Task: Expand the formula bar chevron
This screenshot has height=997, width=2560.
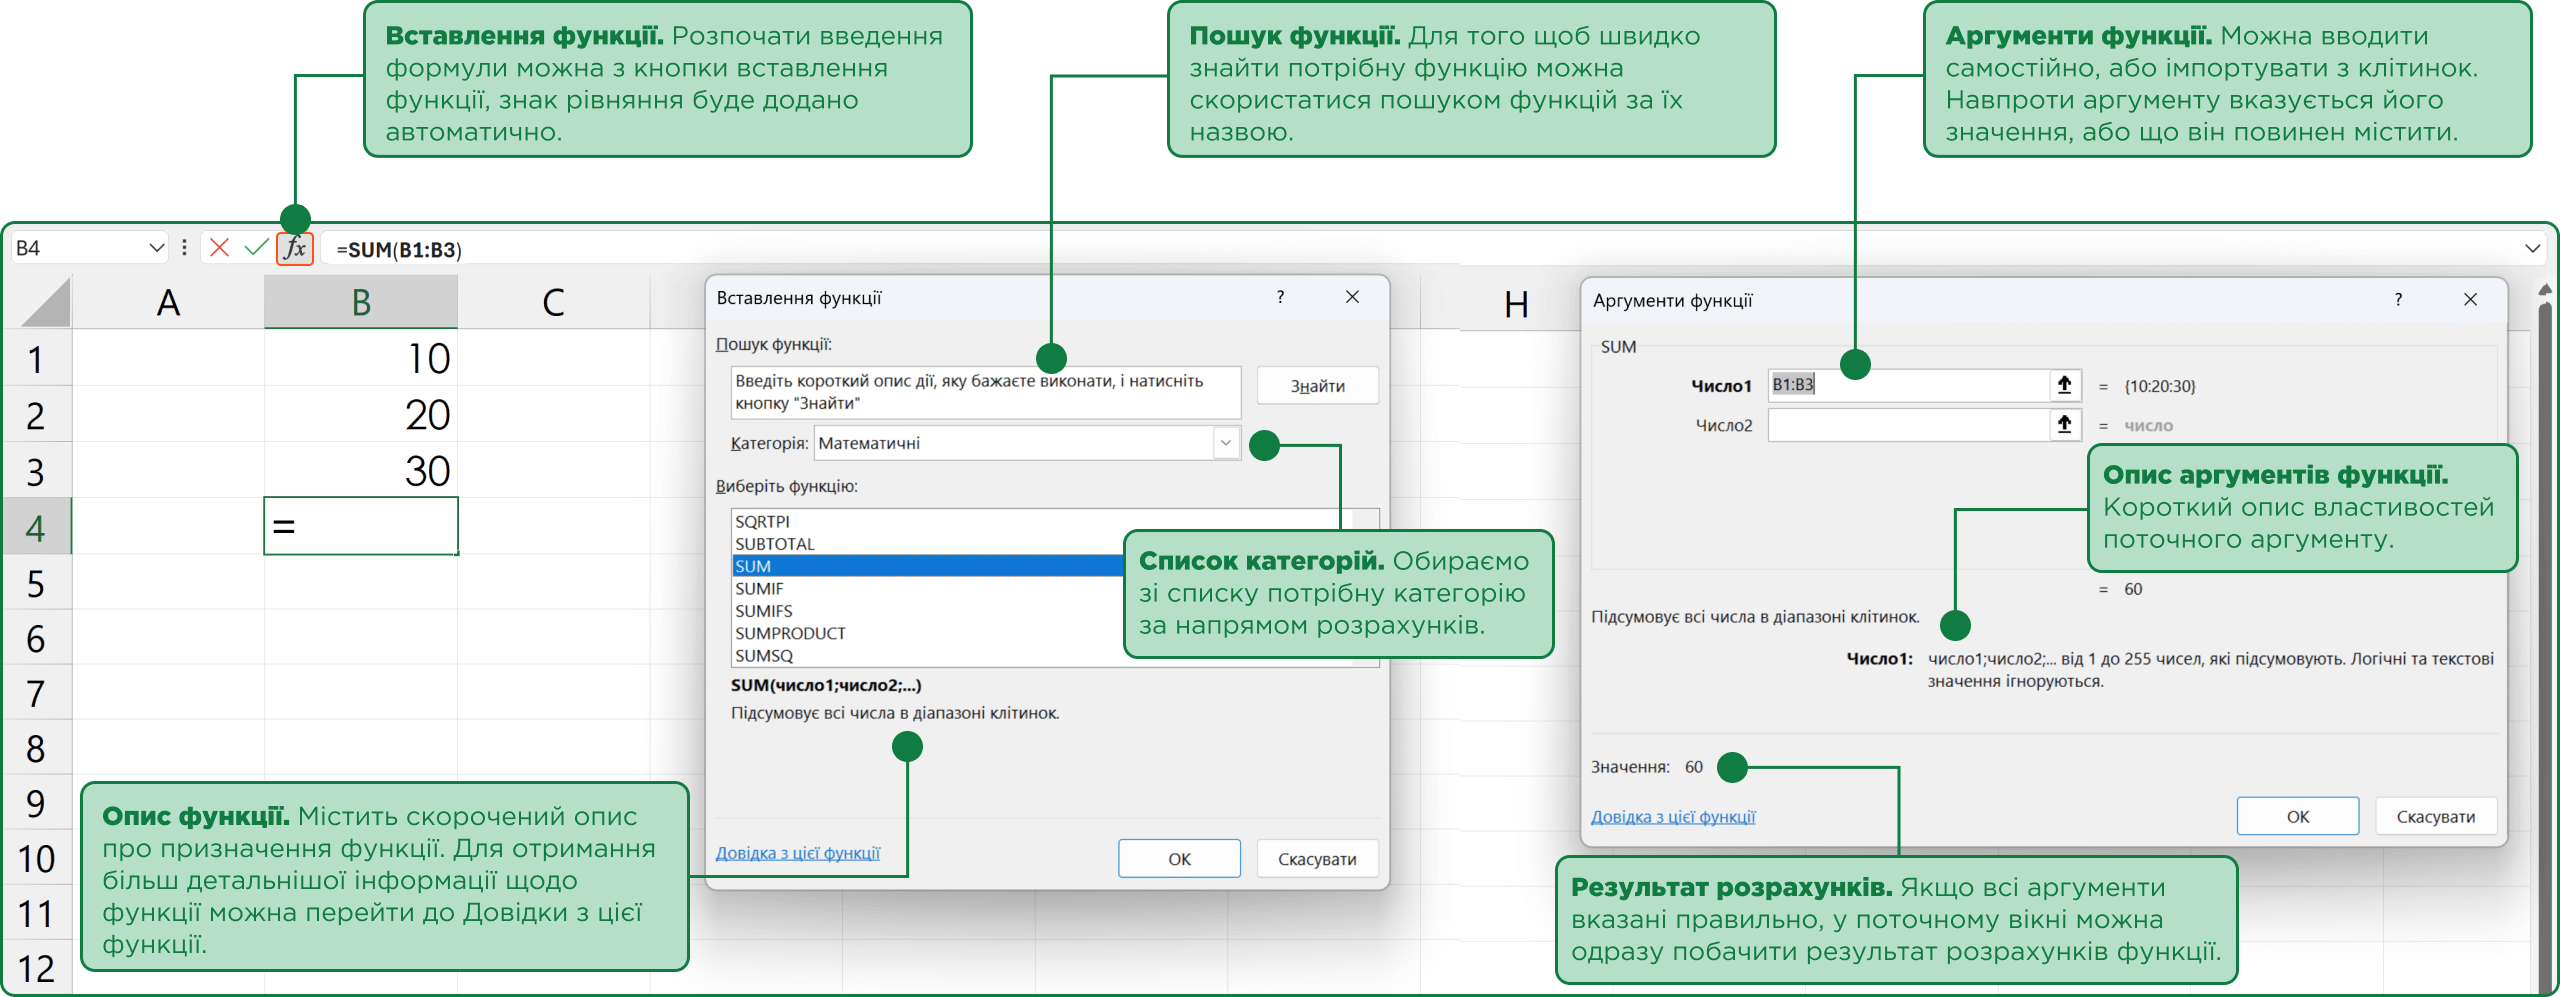Action: coord(2532,248)
